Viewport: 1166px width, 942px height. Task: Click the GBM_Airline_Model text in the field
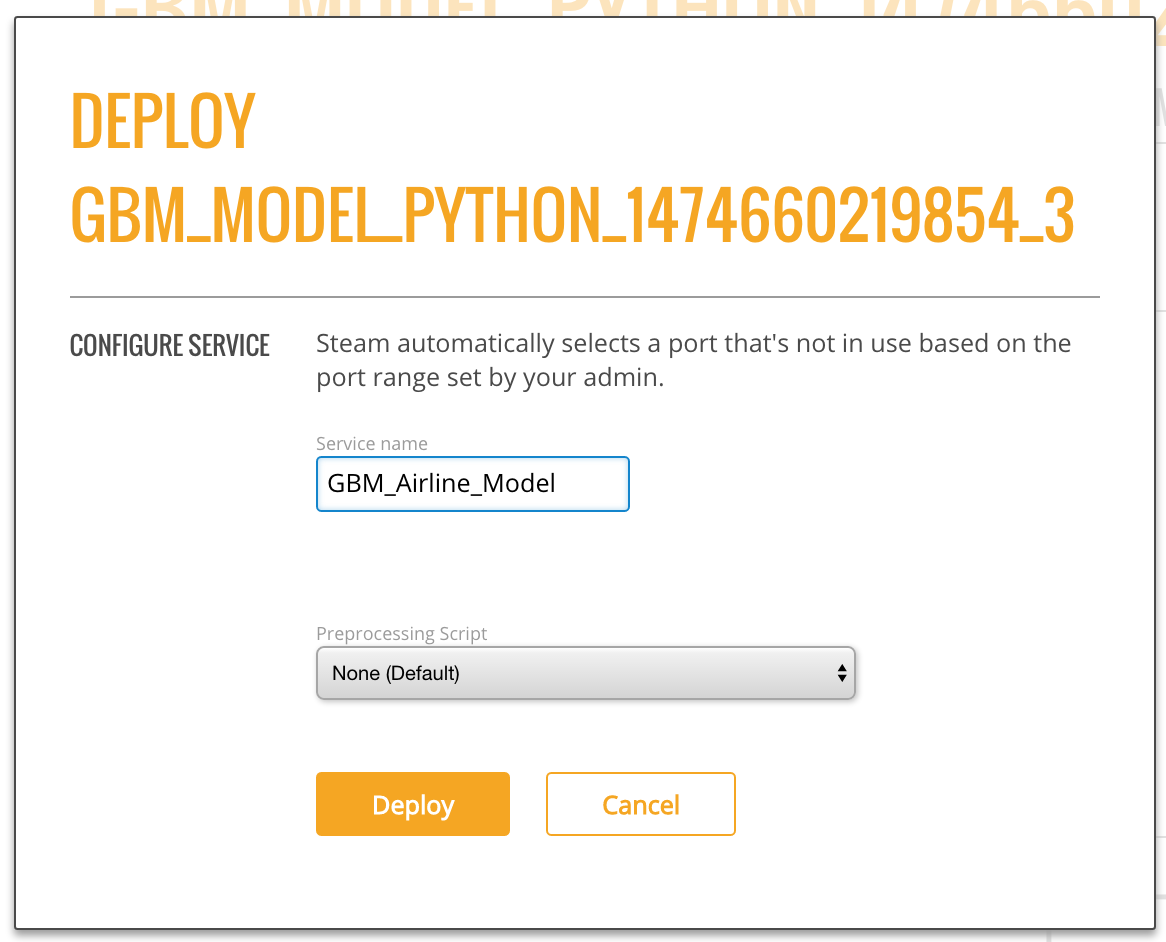tap(441, 484)
